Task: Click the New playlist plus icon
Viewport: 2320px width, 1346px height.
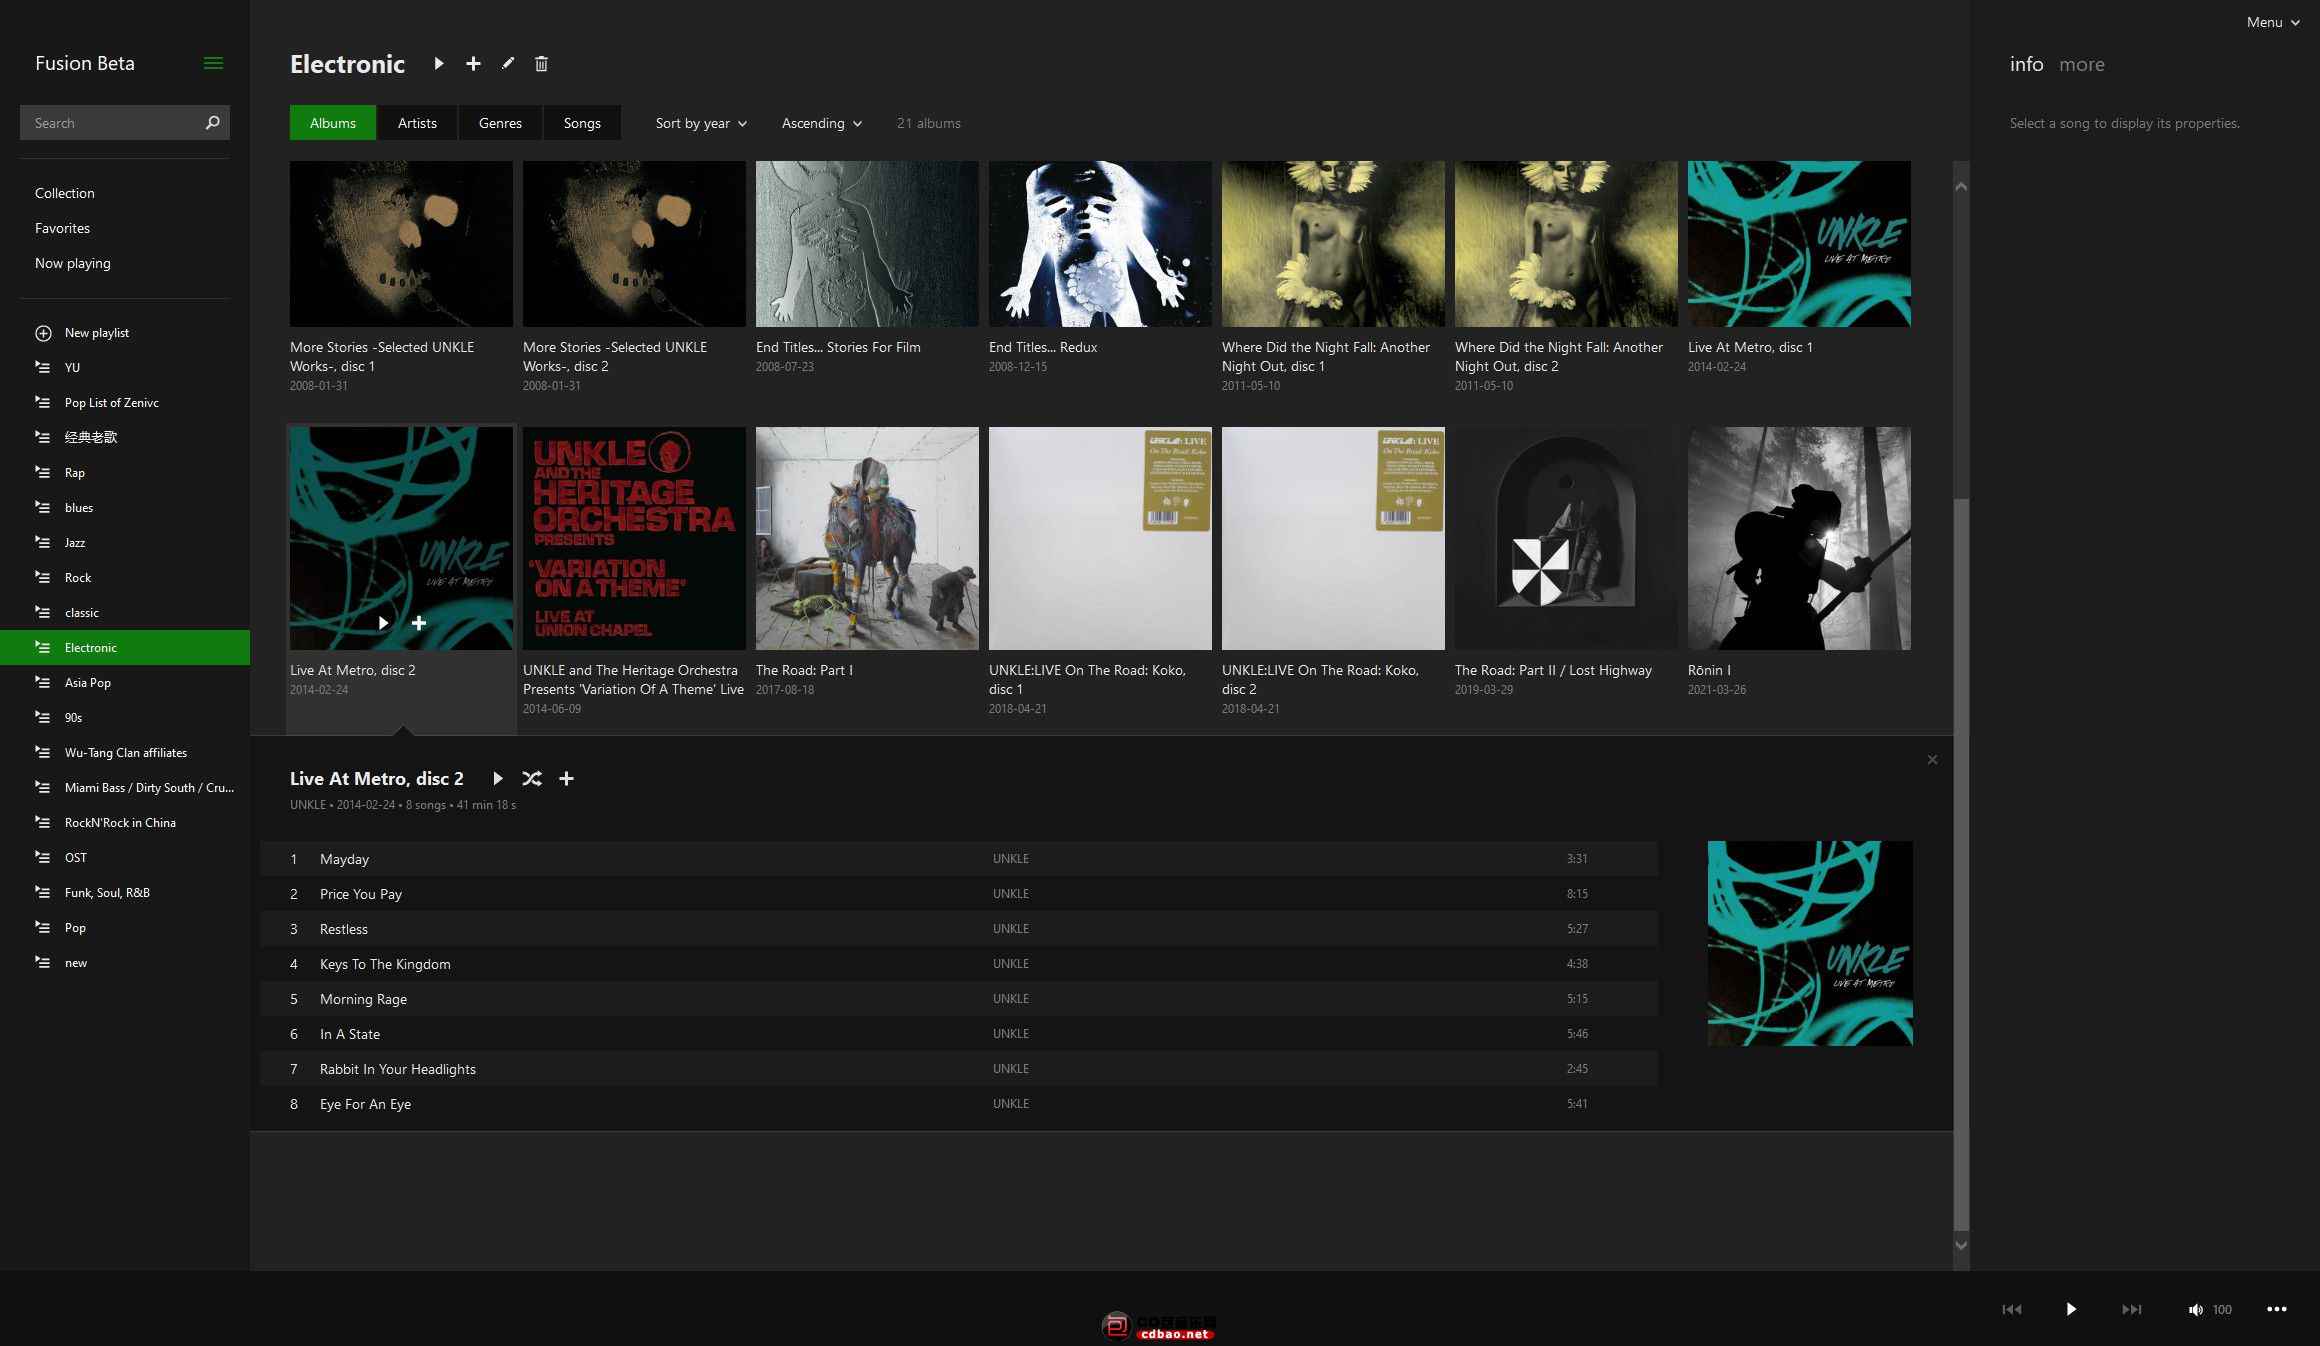Action: tap(43, 333)
